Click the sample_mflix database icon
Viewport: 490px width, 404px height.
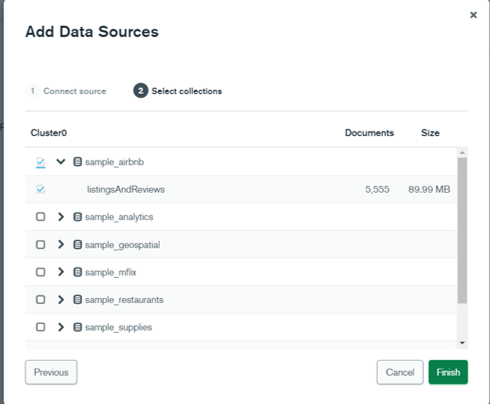click(77, 272)
